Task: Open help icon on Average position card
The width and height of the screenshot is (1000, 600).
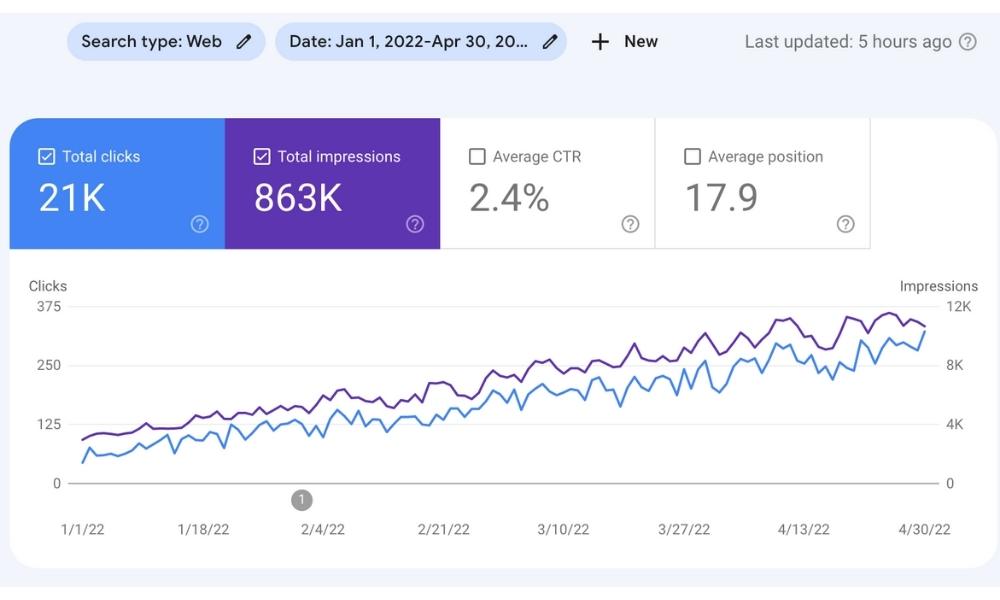Action: point(846,224)
